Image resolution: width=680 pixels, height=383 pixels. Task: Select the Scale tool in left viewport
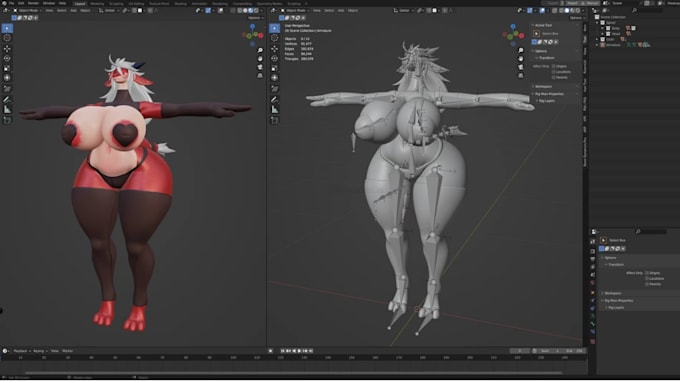coord(7,68)
